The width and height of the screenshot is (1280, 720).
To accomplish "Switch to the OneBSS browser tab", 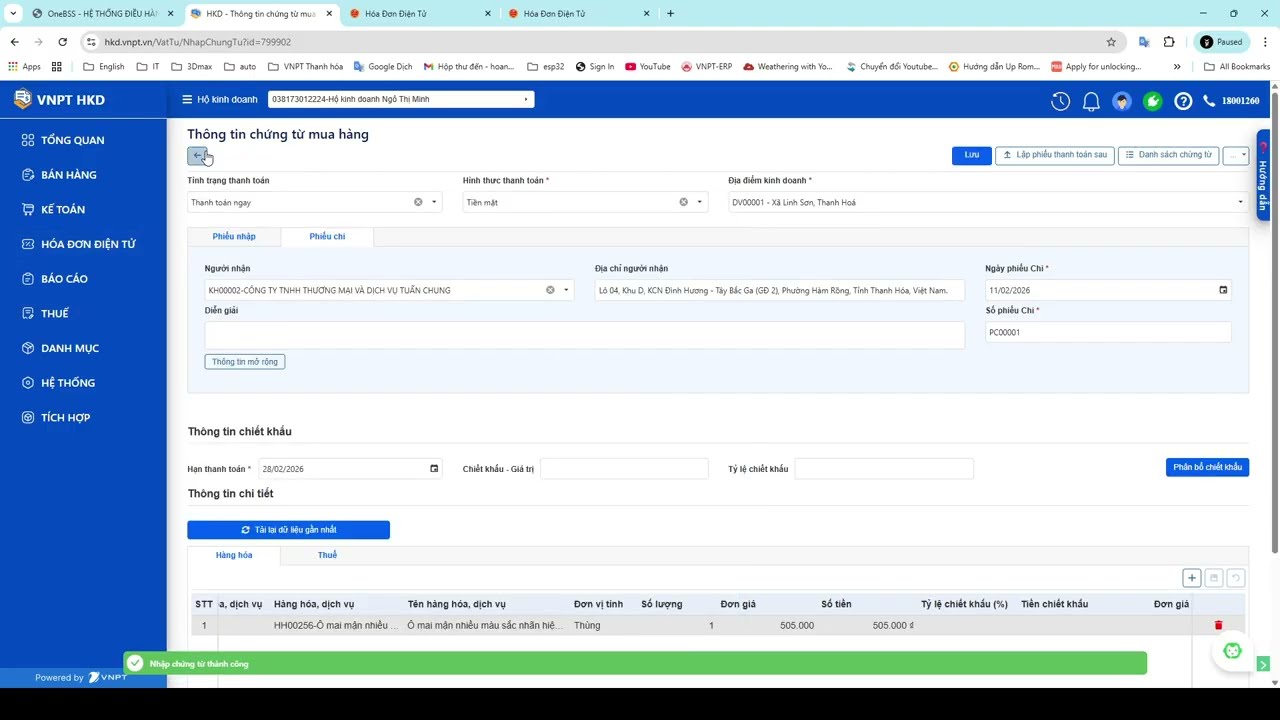I will [x=101, y=14].
